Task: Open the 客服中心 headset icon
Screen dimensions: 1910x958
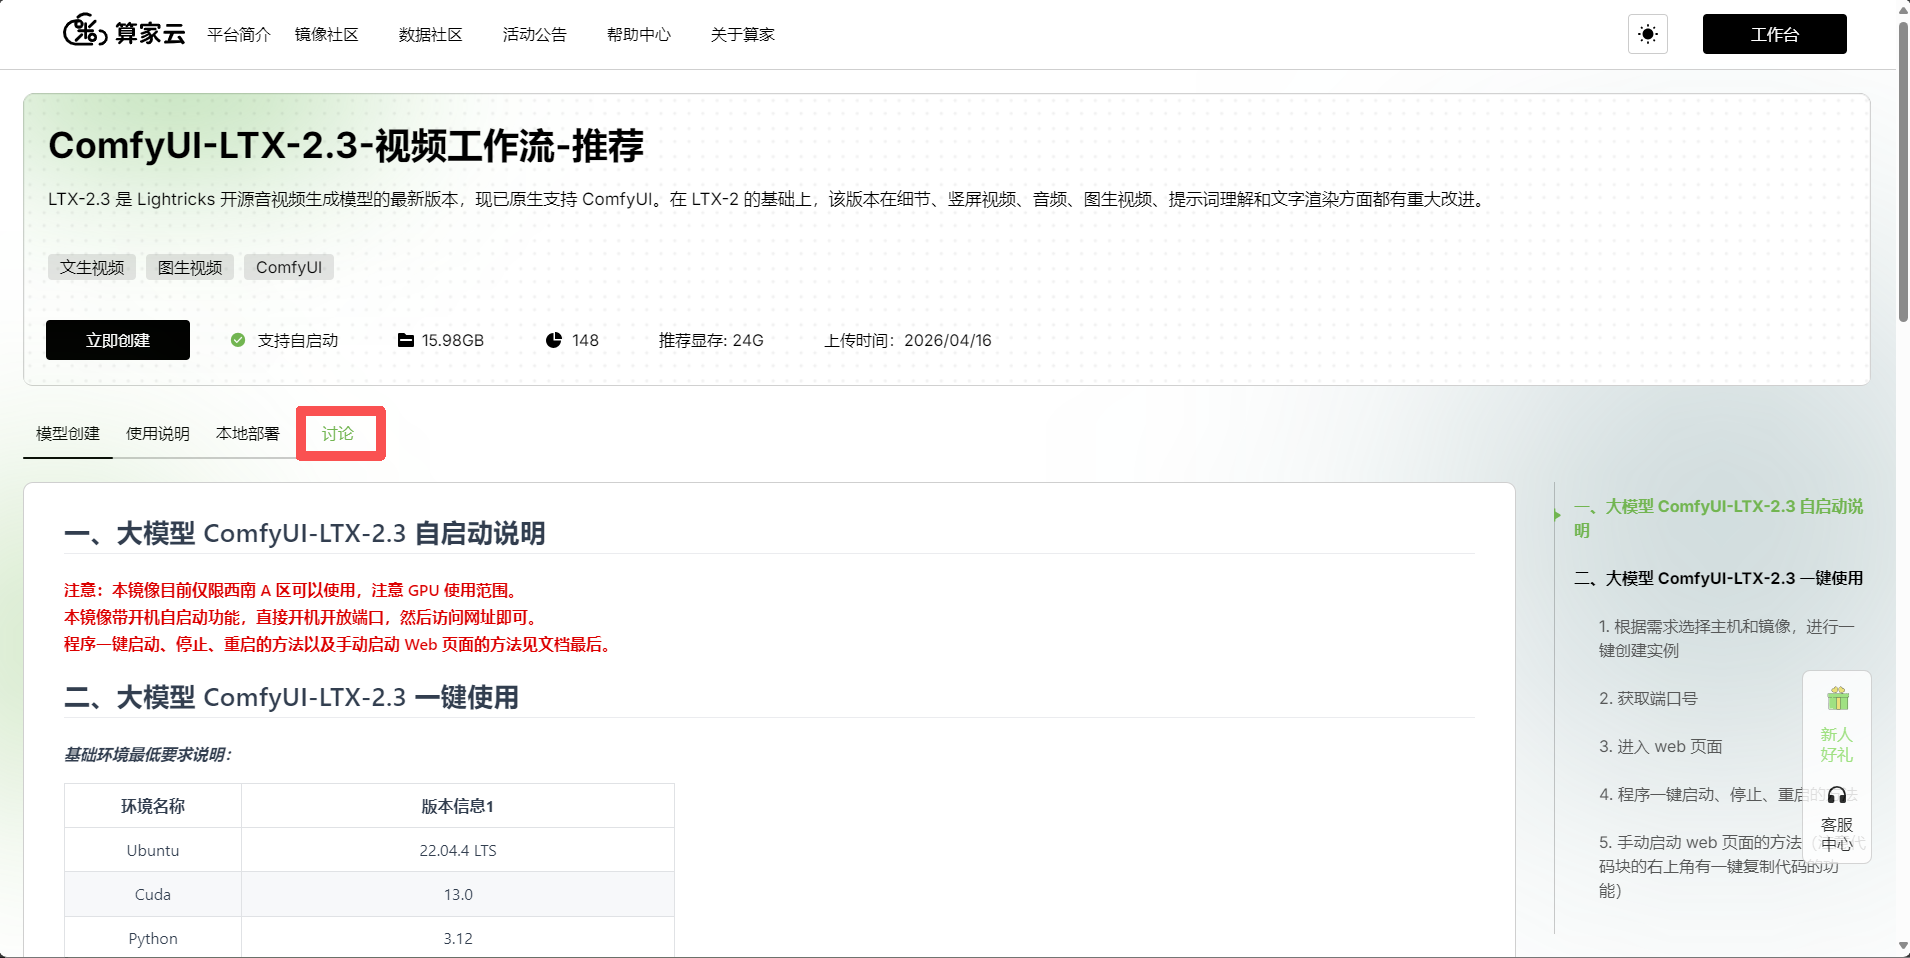Action: (1837, 795)
